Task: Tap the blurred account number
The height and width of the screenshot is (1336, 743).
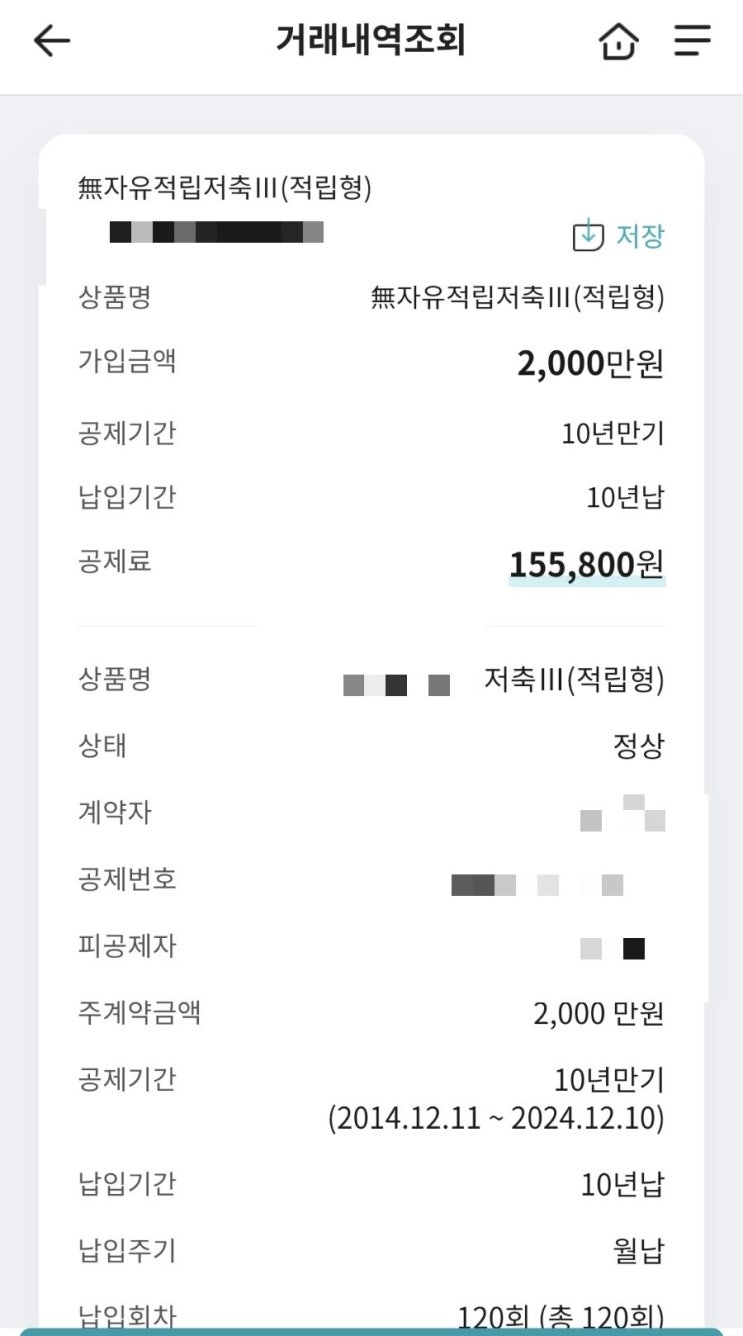Action: tap(217, 233)
